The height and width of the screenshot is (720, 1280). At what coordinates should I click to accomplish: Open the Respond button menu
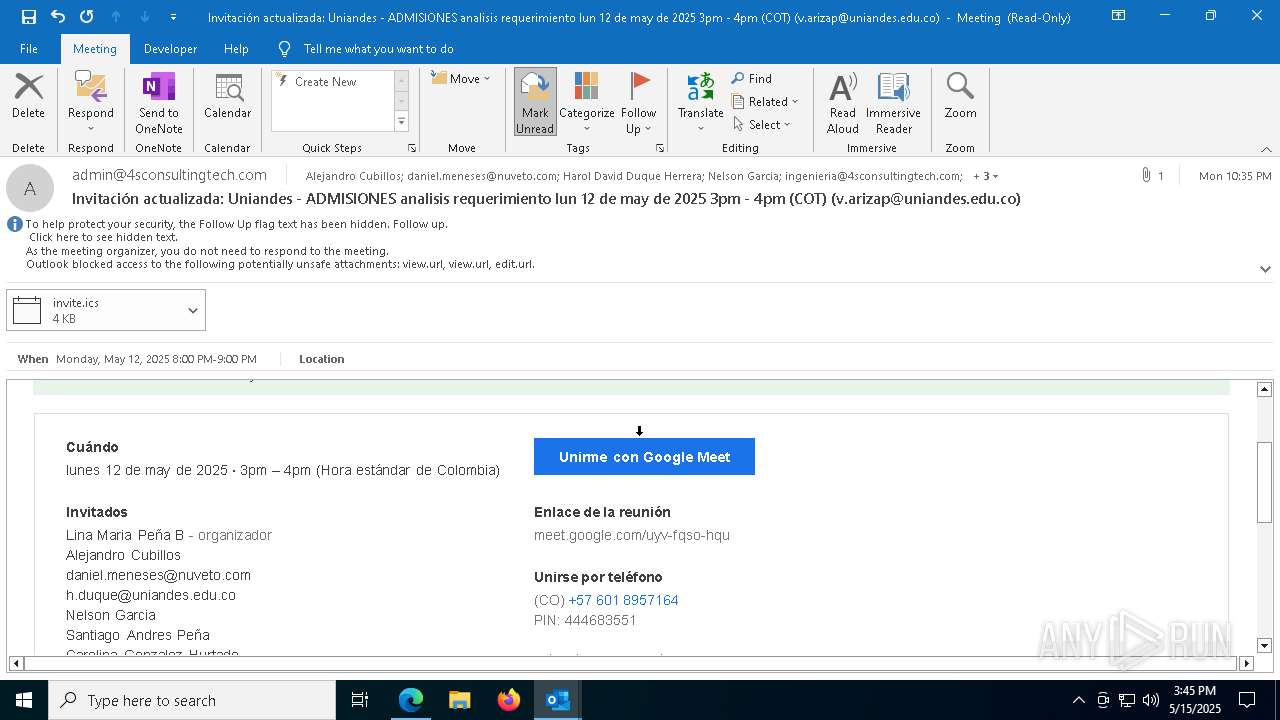[x=91, y=104]
